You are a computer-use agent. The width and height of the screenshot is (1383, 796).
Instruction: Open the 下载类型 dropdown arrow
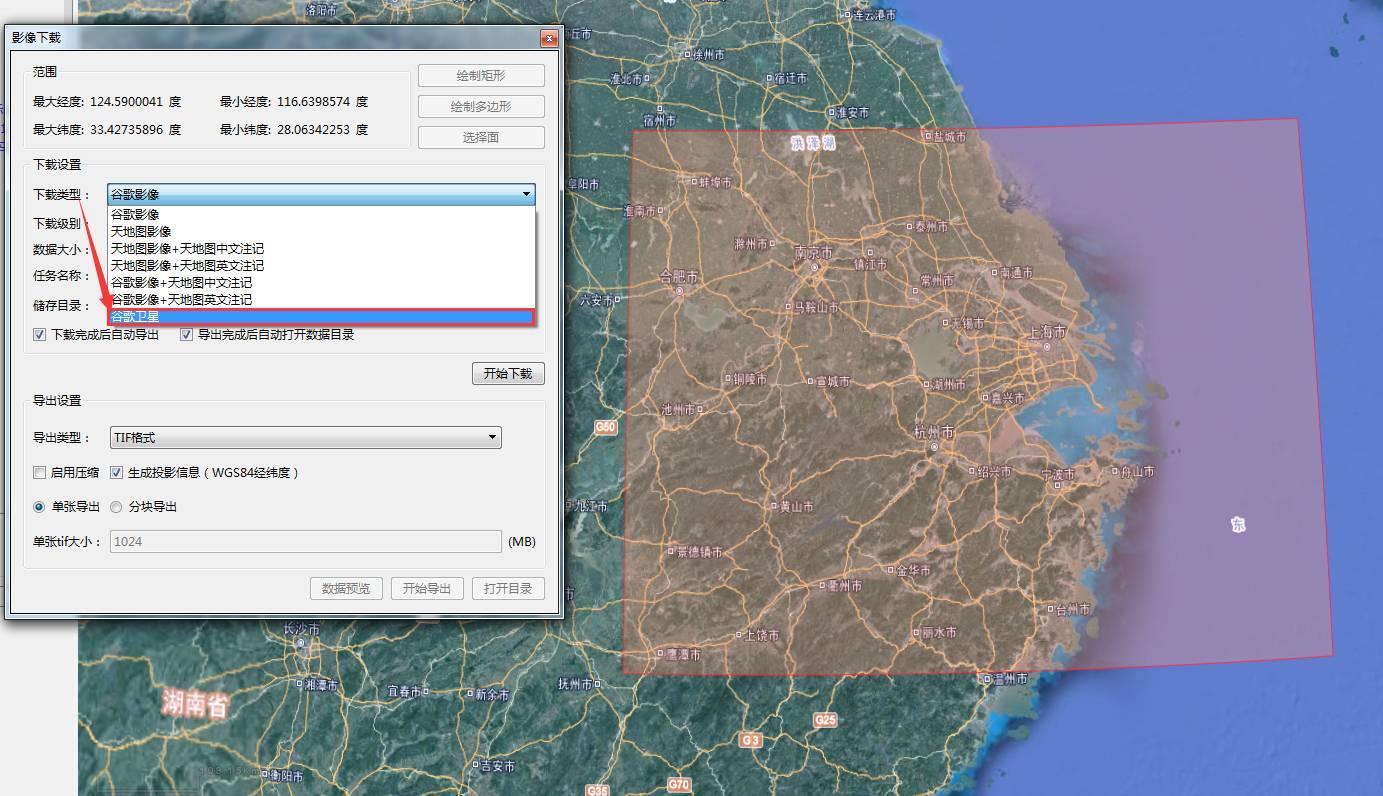[526, 195]
